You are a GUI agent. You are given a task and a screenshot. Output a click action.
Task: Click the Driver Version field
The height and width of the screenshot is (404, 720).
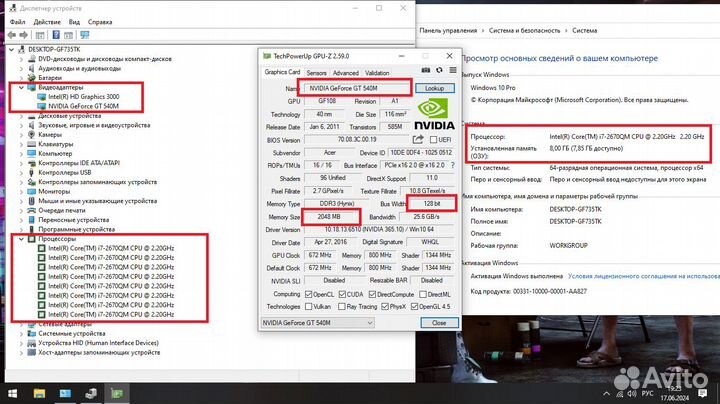(379, 230)
